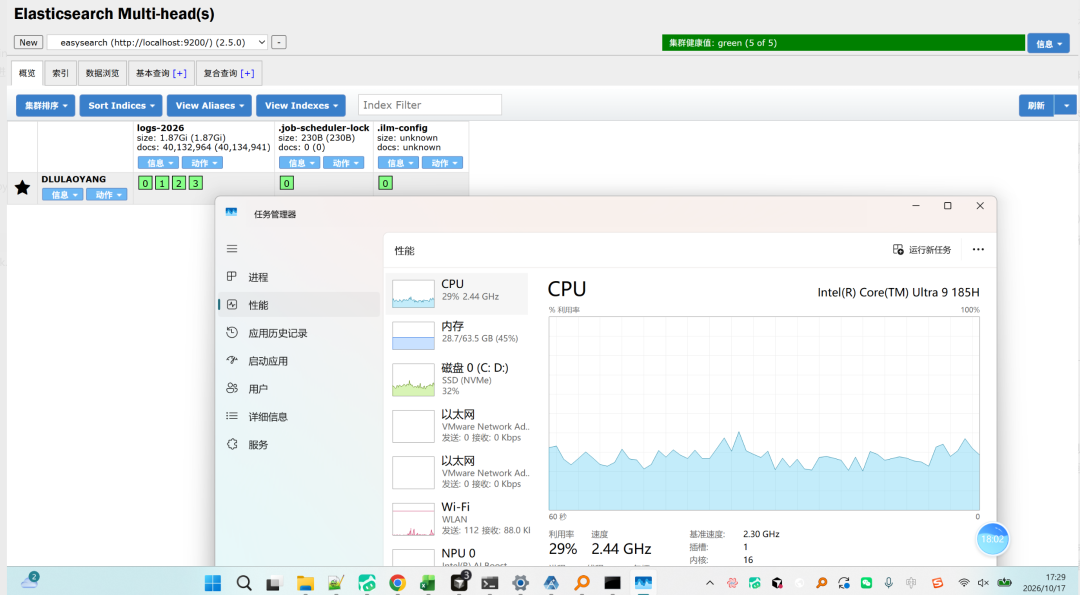This screenshot has height=595, width=1080.
Task: Open 动作 dropdown for .ilm-config index
Action: tap(443, 163)
